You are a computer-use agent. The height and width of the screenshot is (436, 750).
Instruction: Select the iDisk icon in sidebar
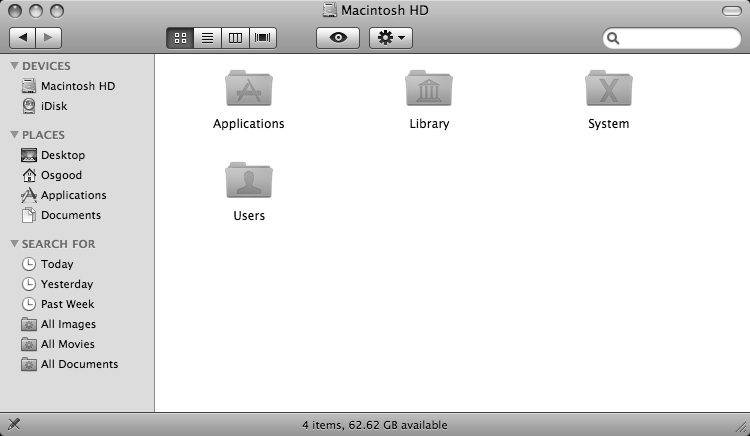(29, 106)
